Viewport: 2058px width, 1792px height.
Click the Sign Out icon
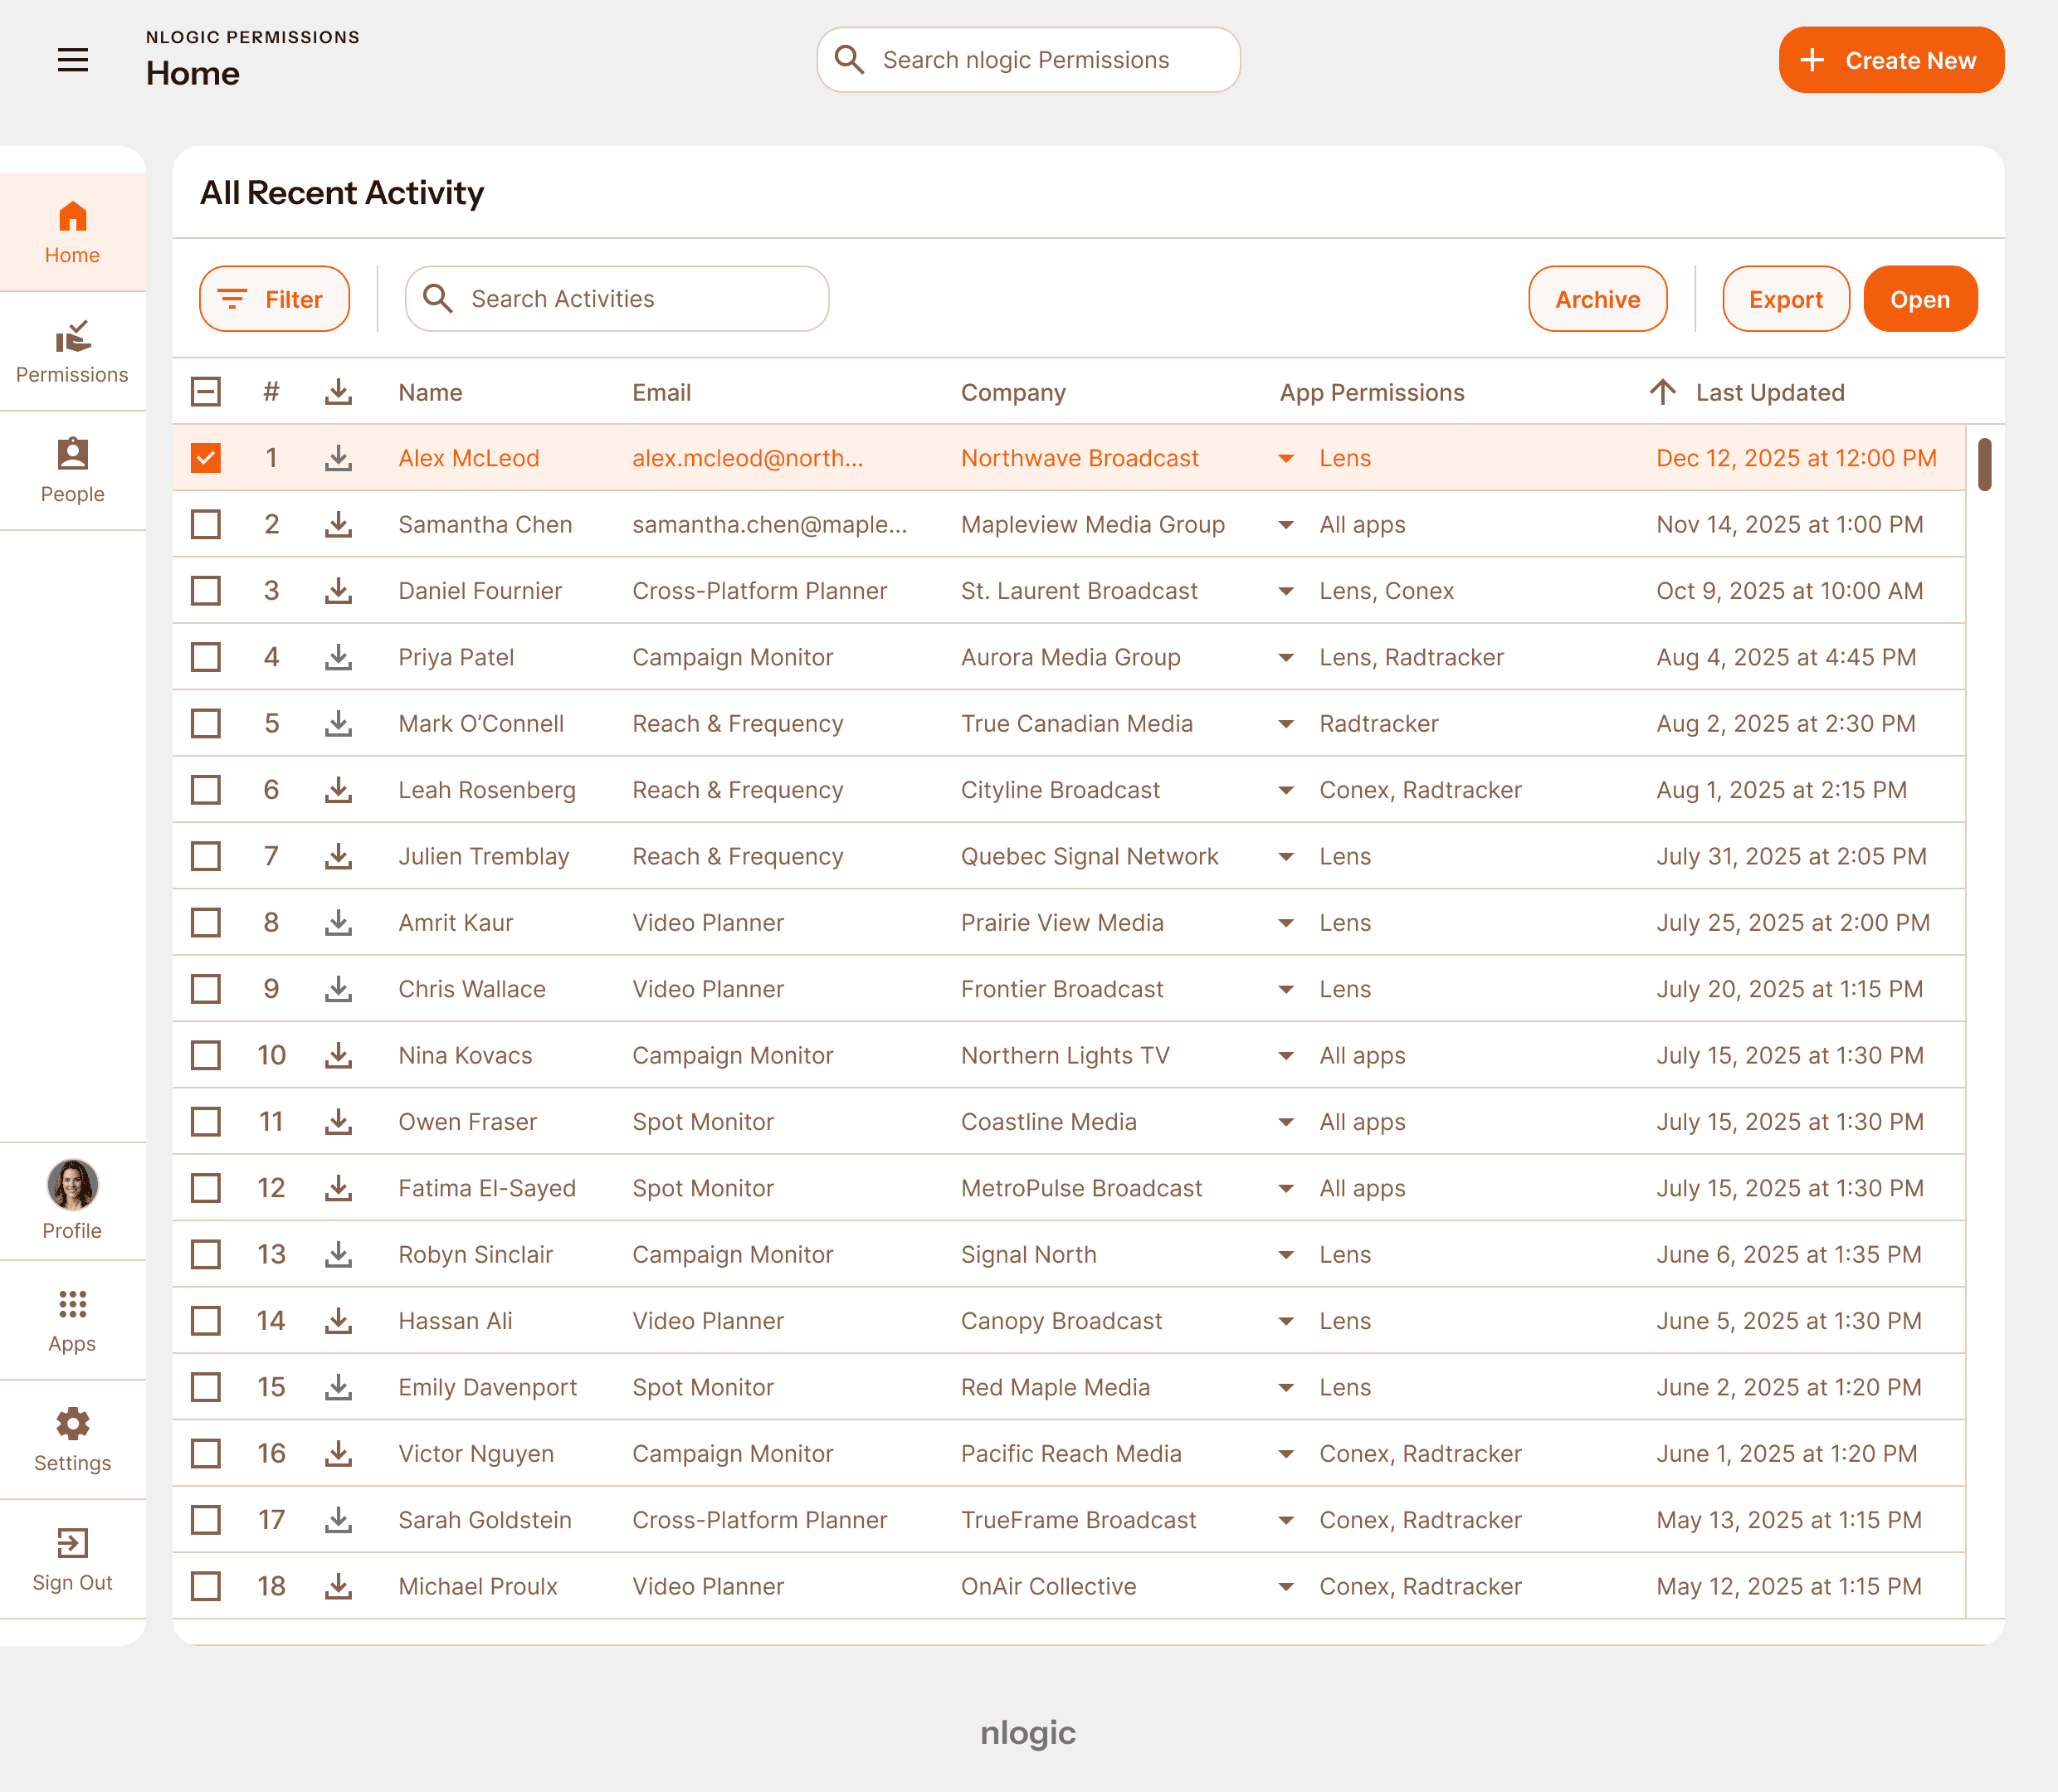point(72,1543)
